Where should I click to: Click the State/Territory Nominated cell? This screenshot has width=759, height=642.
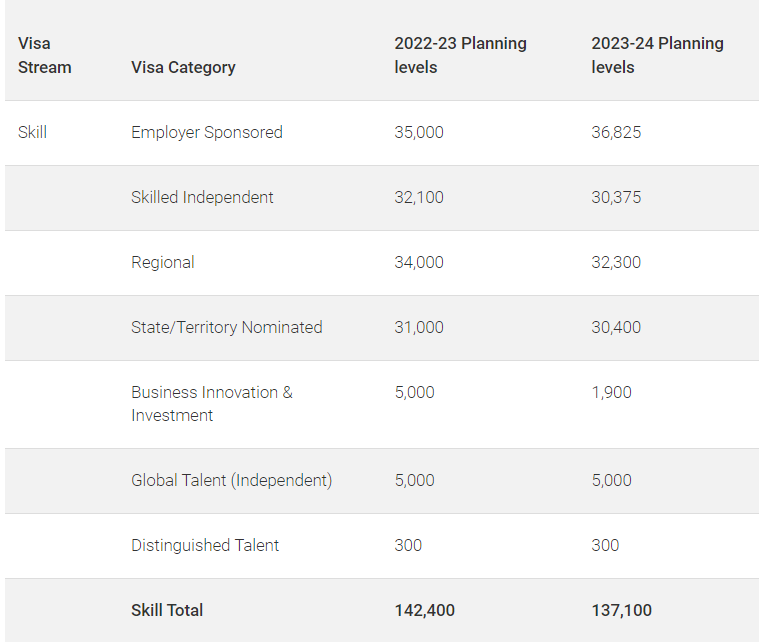pyautogui.click(x=227, y=327)
